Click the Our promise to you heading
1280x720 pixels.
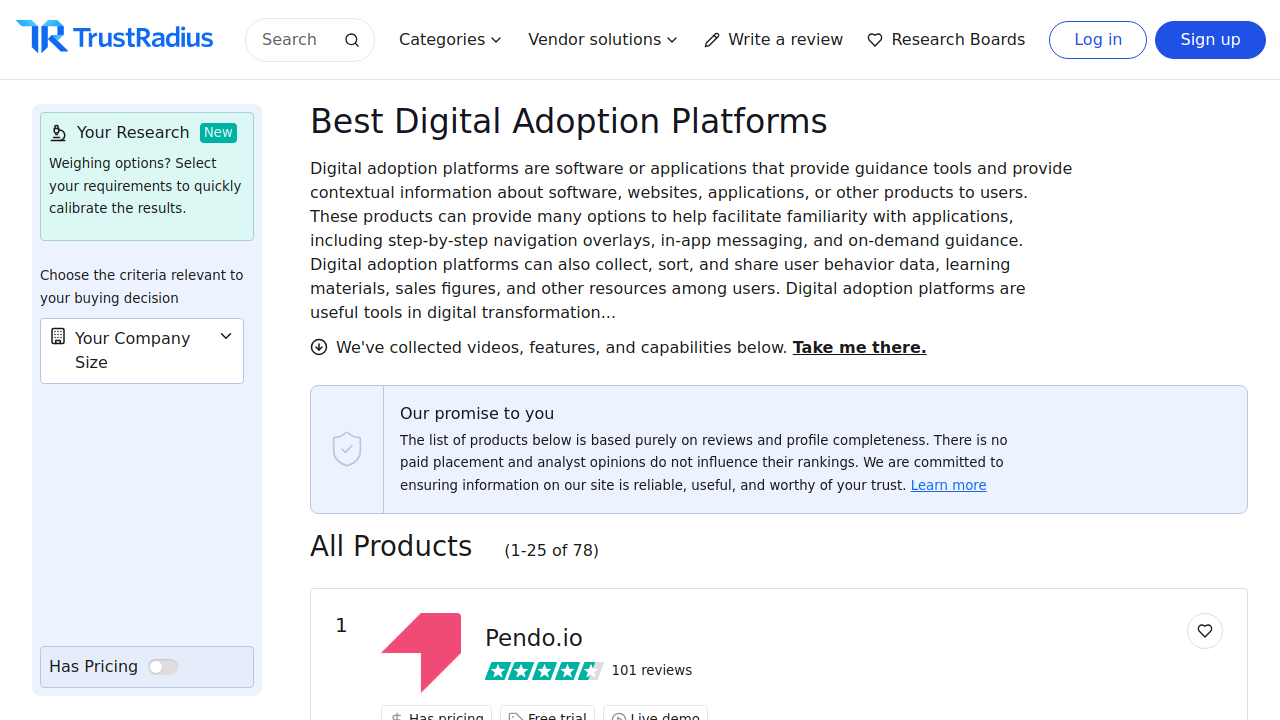(x=477, y=413)
